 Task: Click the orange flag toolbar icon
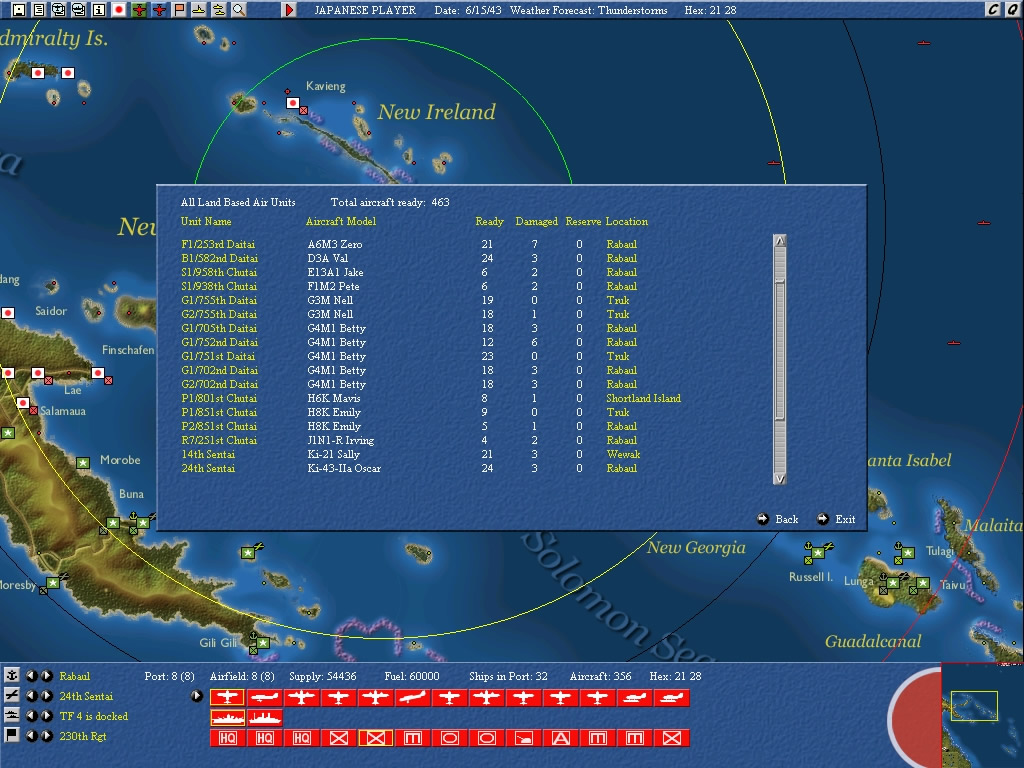179,10
